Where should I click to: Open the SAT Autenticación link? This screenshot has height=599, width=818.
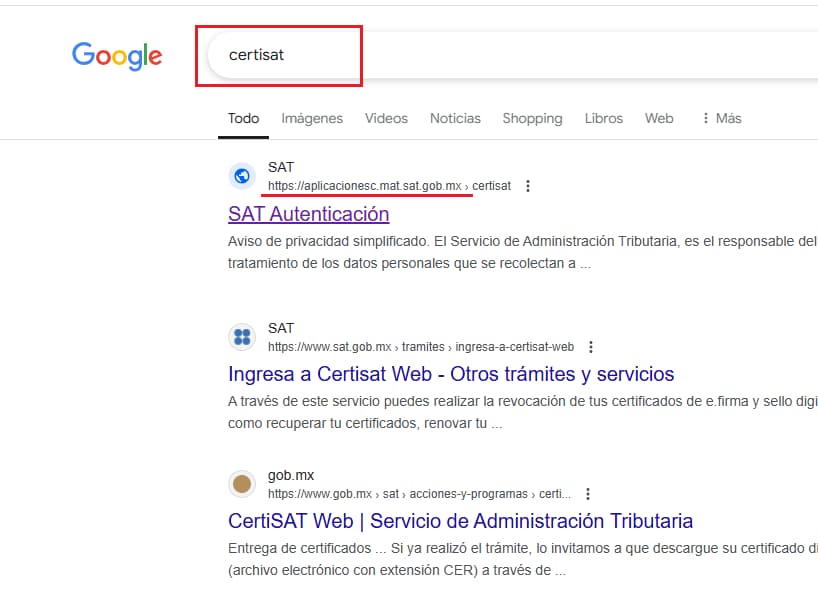coord(308,214)
